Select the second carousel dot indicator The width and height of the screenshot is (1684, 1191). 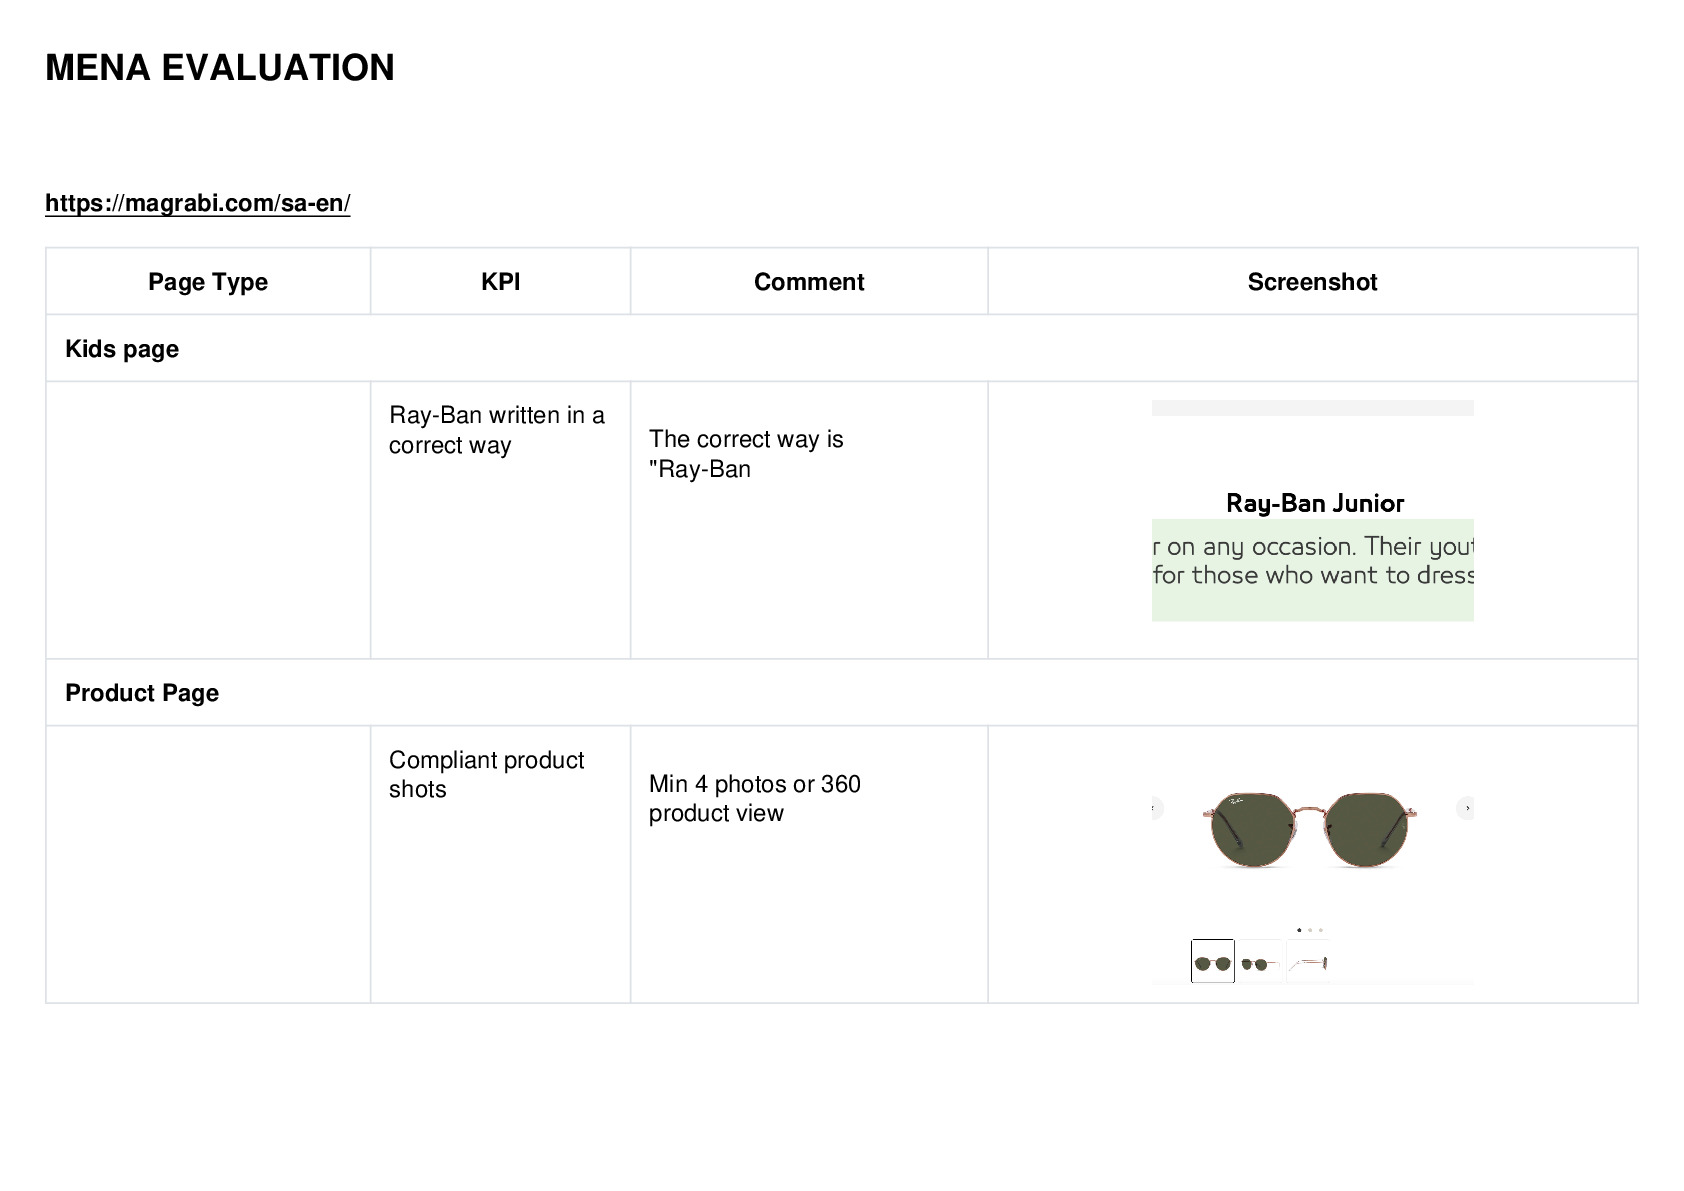point(1310,930)
